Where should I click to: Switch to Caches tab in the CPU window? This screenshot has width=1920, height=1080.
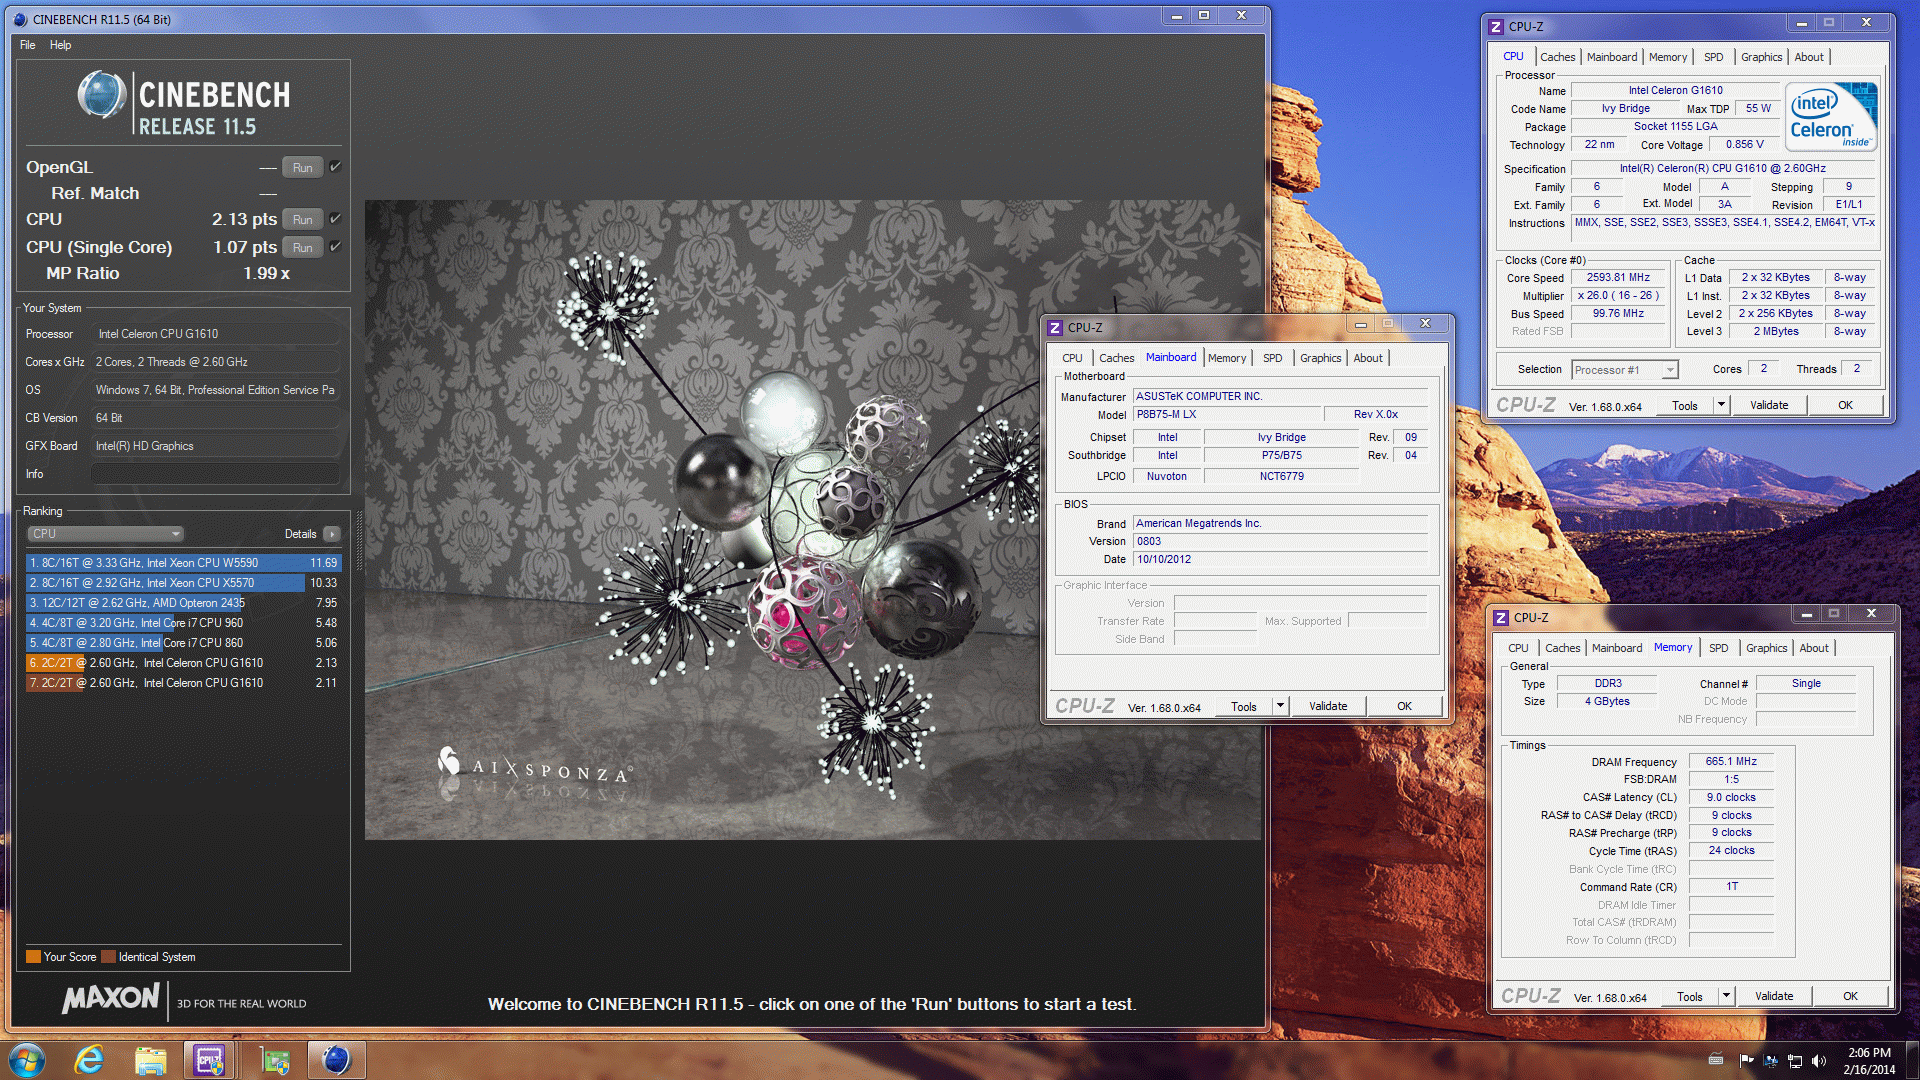coord(1557,57)
